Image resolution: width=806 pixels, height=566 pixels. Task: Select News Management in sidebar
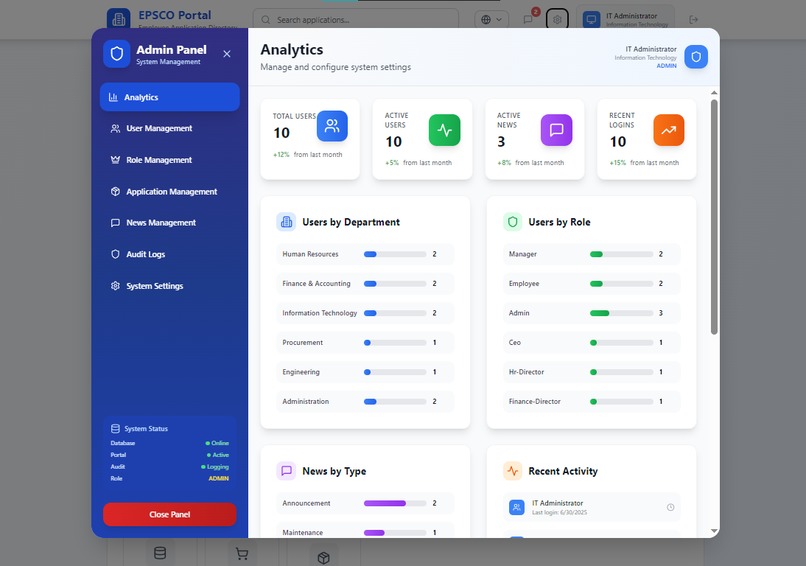pos(170,223)
